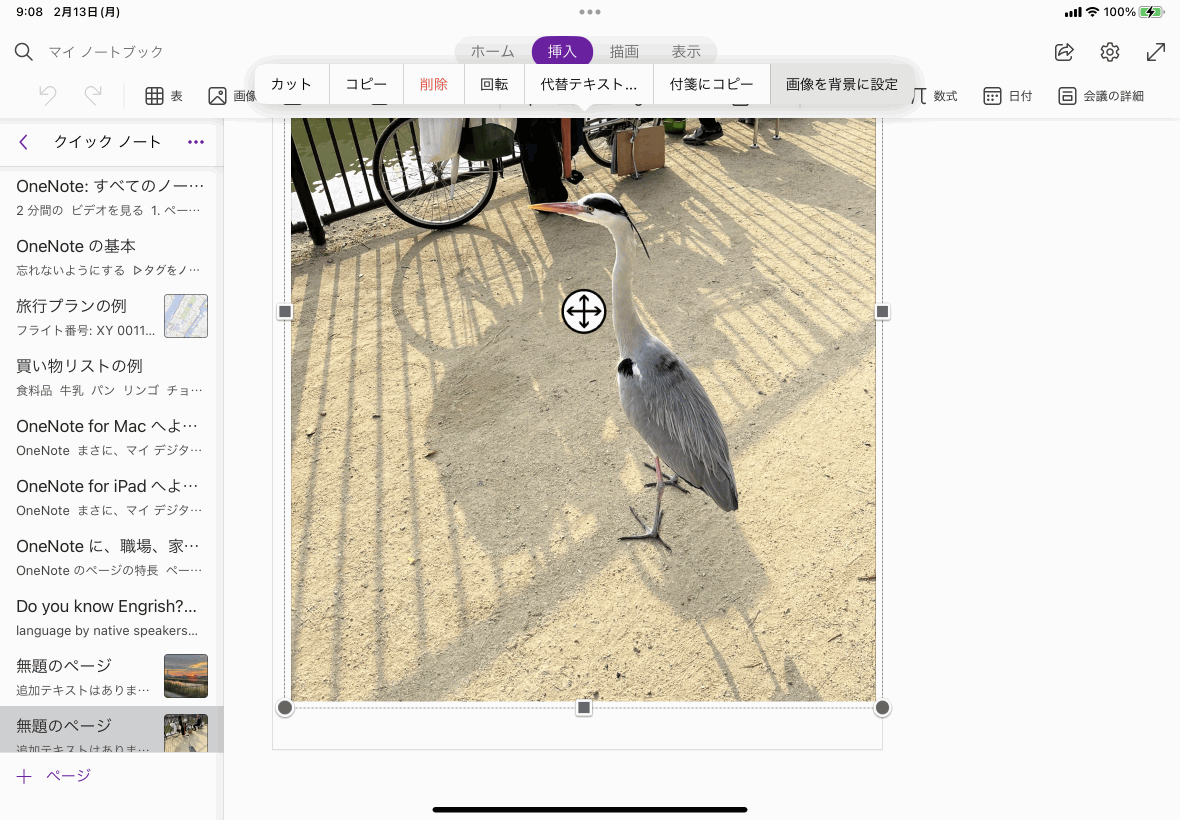Switch to the 挿入 tab
The width and height of the screenshot is (1180, 820).
tap(562, 52)
